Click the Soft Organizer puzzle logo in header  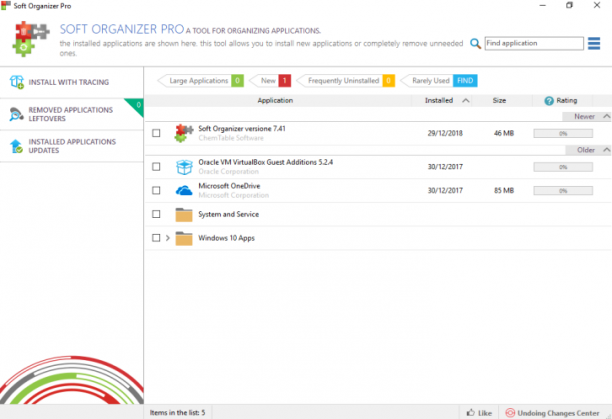[31, 39]
